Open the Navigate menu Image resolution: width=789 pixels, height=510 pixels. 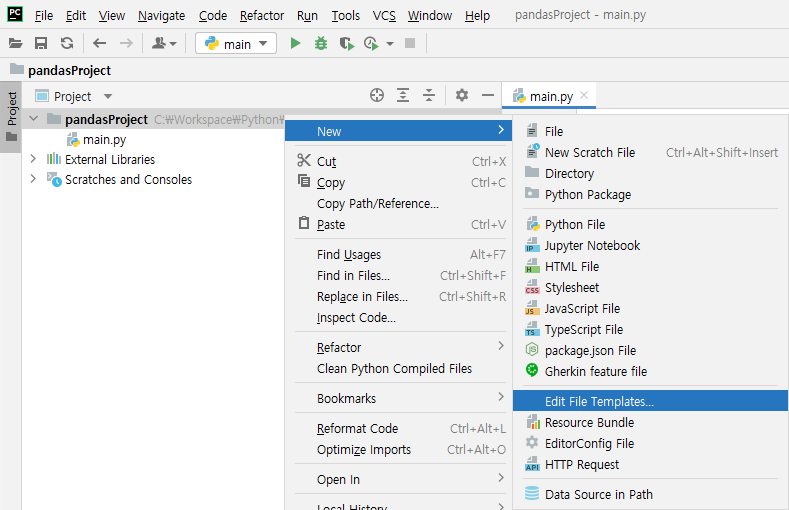tap(162, 16)
